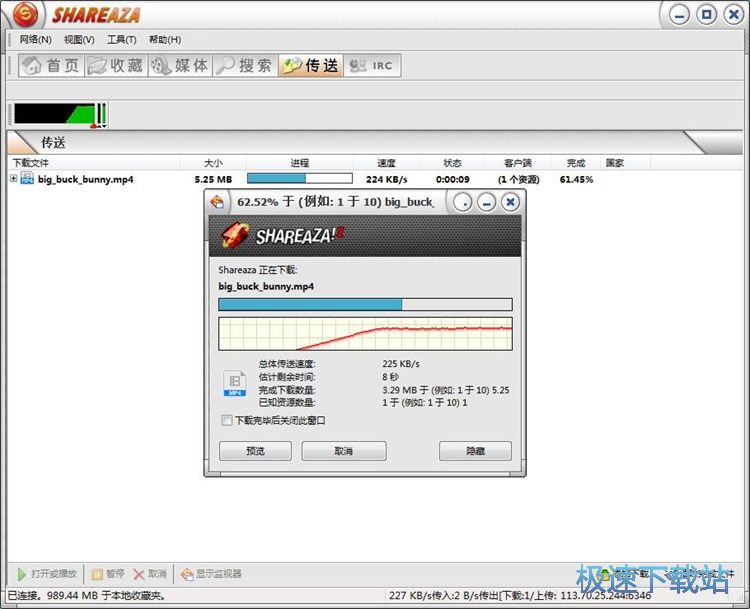Click the MP4 document icon in the dialog
Screen dimensions: 750x609
point(235,383)
